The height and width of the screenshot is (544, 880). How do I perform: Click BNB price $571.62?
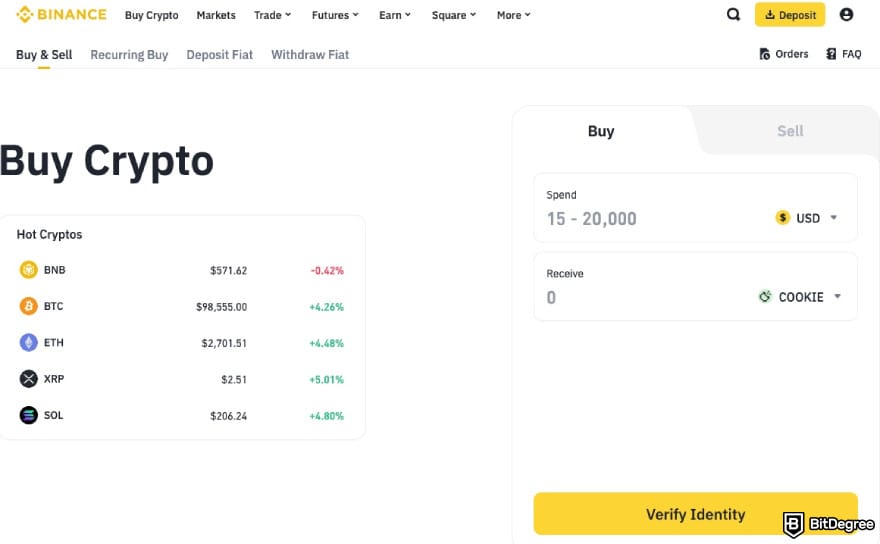[x=228, y=271]
